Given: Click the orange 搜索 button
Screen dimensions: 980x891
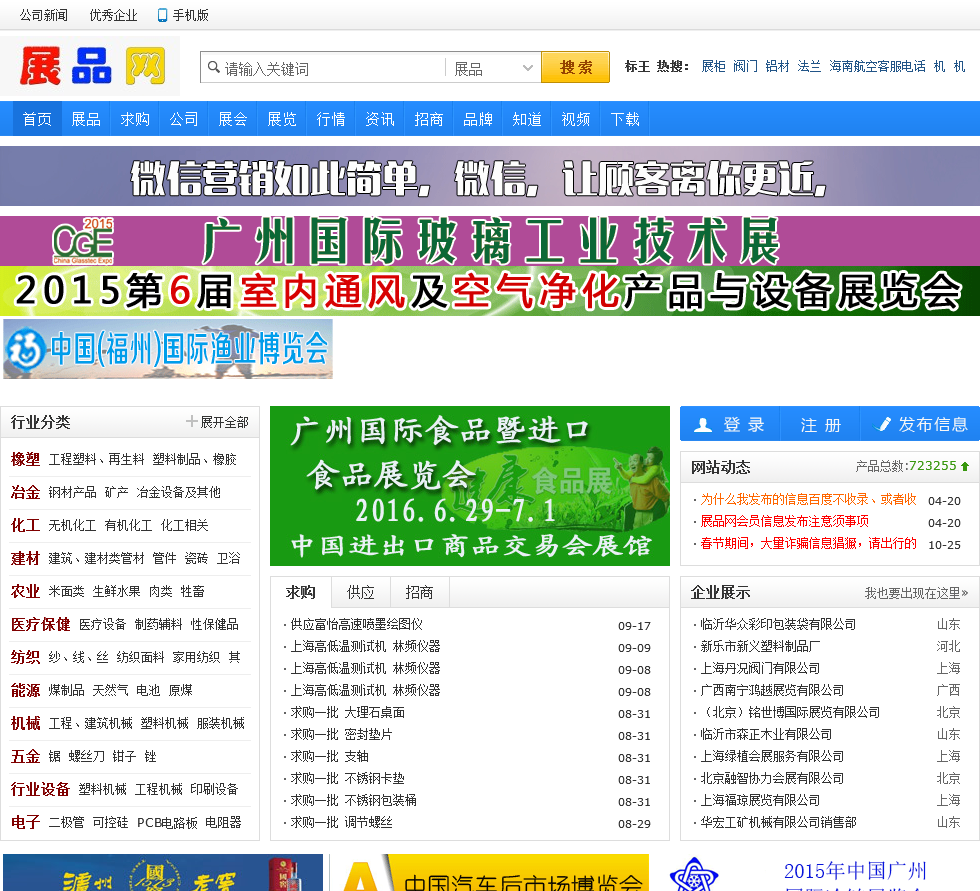Looking at the screenshot, I should 576,67.
